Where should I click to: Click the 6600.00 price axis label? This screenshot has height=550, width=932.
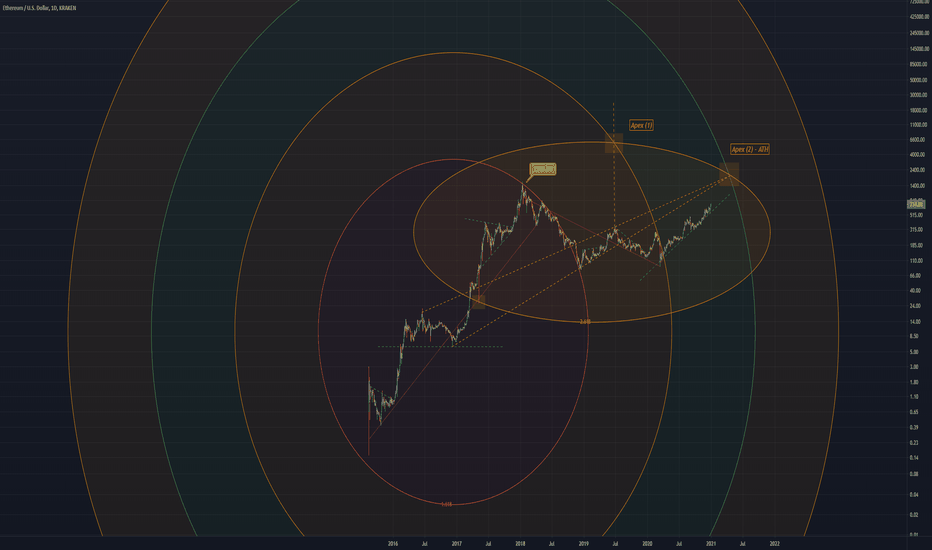pos(917,140)
